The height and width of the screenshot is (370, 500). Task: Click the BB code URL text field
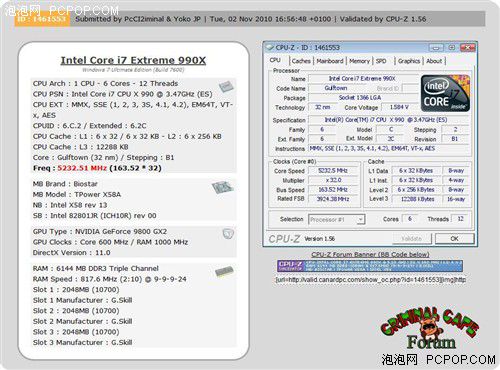[x=370, y=280]
